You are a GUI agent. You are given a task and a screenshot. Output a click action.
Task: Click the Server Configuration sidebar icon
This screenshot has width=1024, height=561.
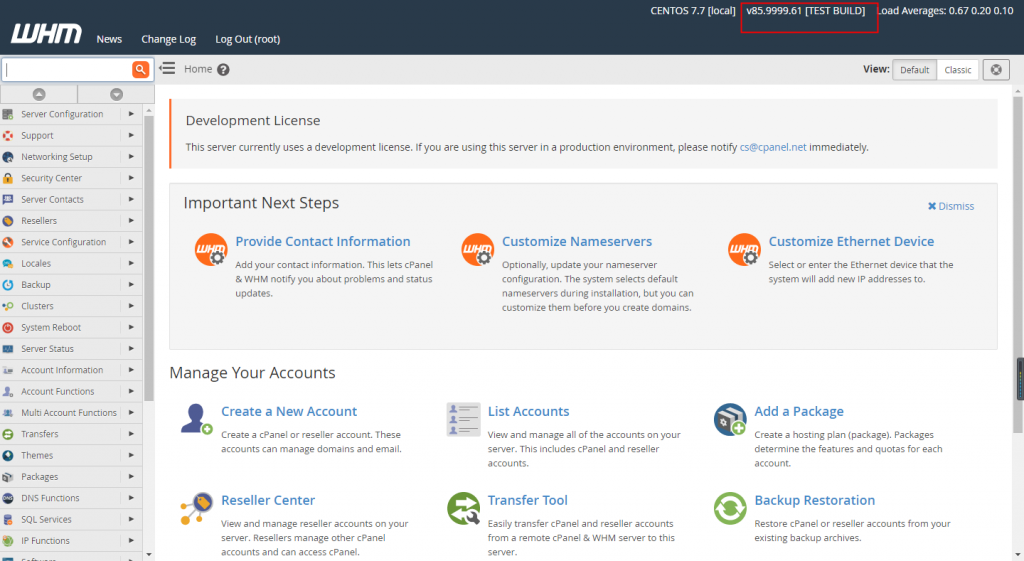pyautogui.click(x=8, y=114)
